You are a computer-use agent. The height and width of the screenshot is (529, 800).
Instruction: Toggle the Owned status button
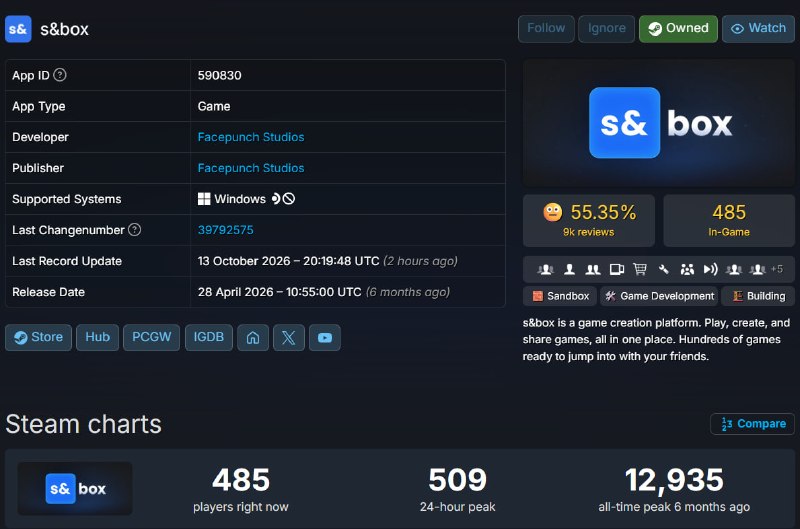coord(678,29)
